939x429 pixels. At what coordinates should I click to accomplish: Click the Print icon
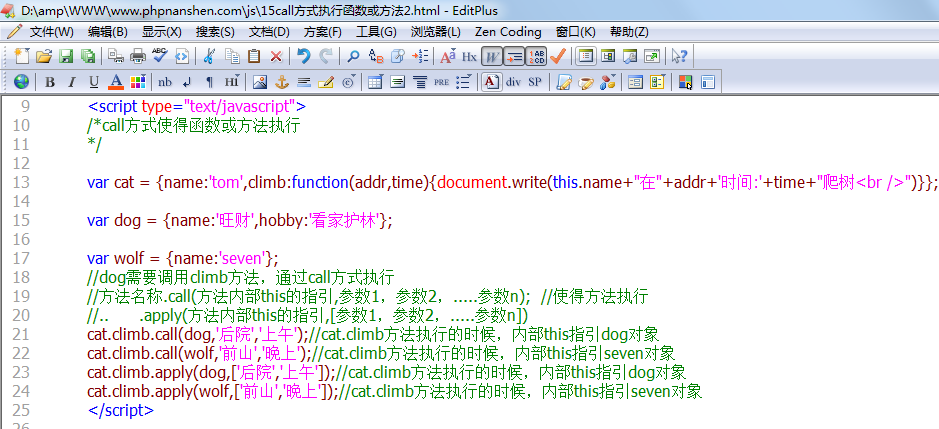pyautogui.click(x=138, y=56)
